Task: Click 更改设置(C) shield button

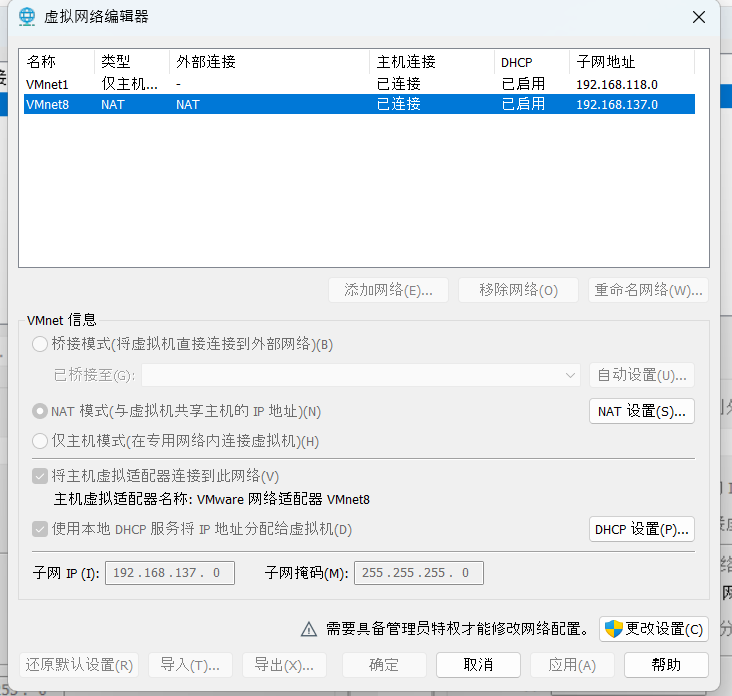Action: [x=654, y=629]
